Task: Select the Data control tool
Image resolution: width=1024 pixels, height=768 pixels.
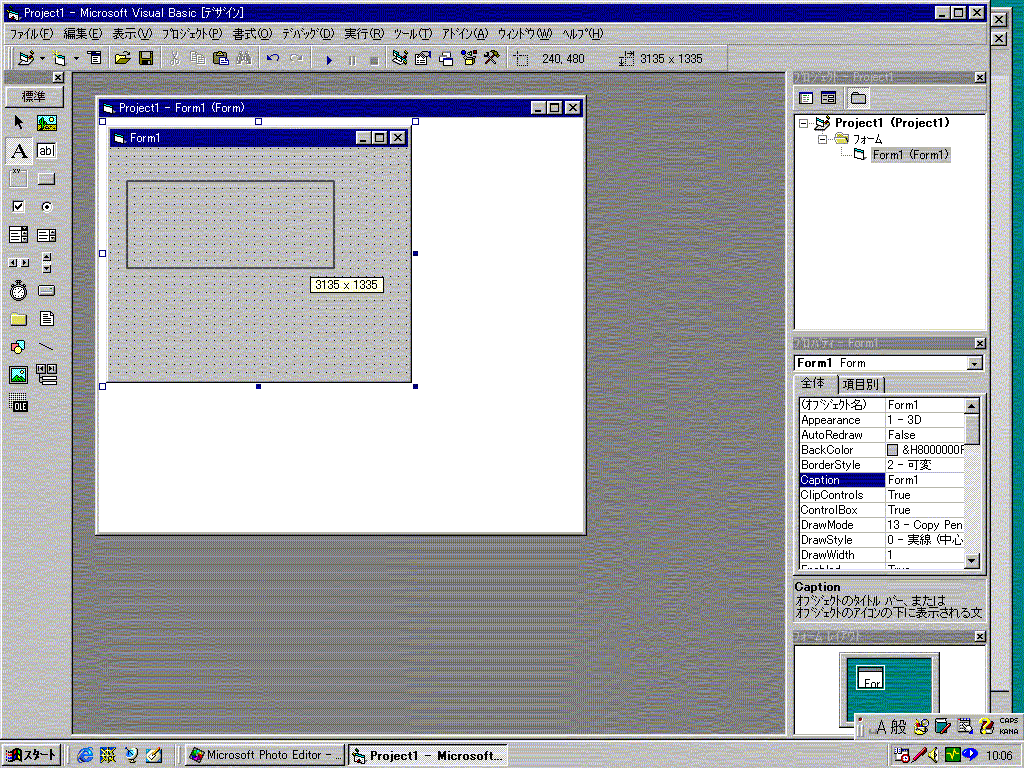Action: tap(46, 375)
